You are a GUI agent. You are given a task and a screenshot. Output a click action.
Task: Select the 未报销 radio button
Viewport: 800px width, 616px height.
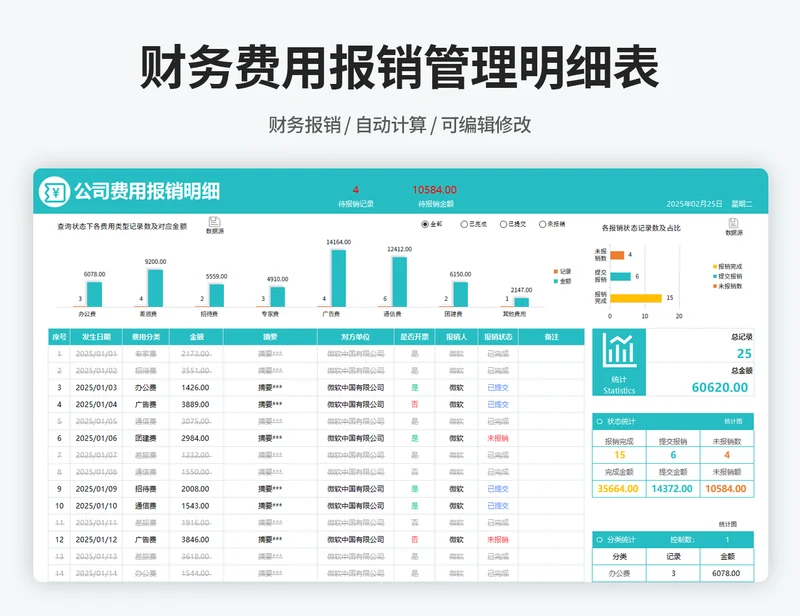click(x=542, y=224)
